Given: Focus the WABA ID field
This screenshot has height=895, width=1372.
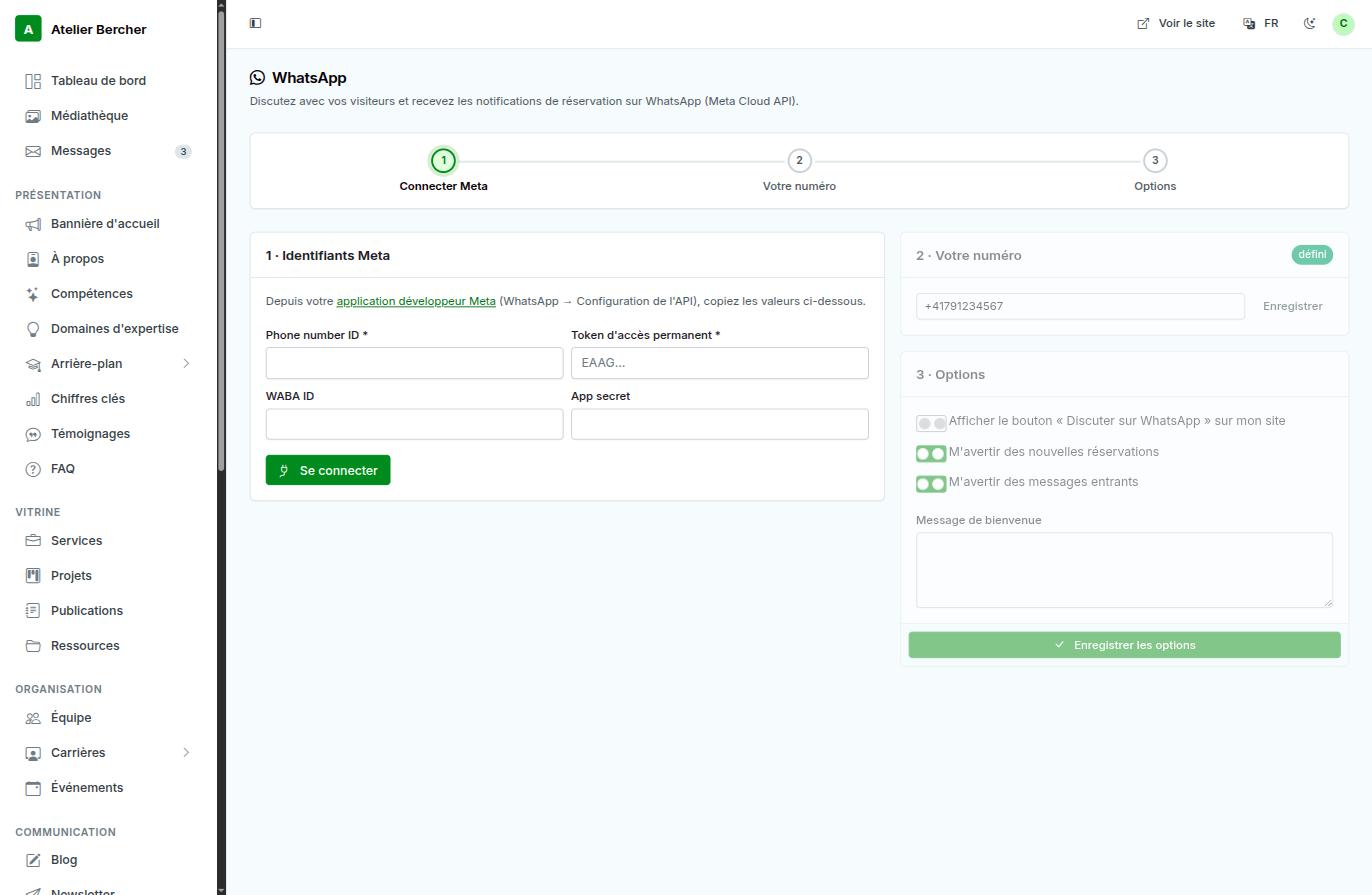Looking at the screenshot, I should [414, 424].
